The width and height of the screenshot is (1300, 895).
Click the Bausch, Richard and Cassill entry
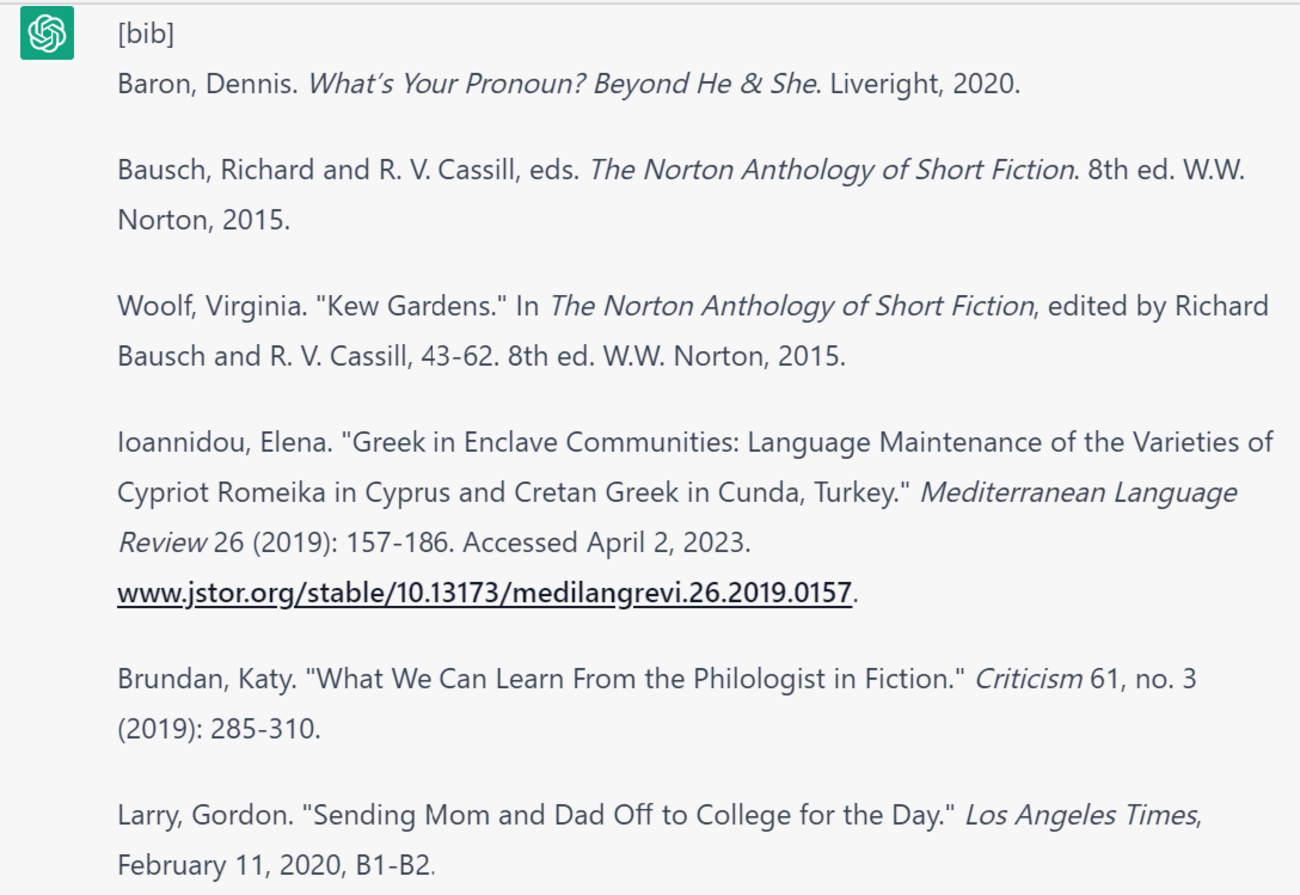coord(681,194)
